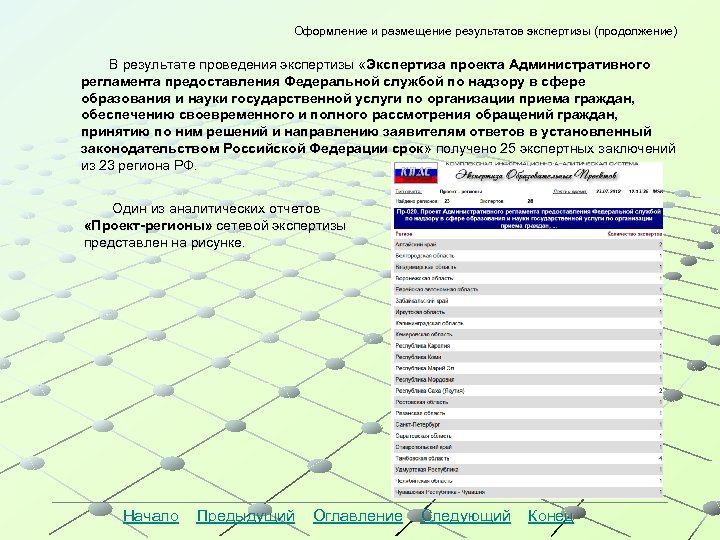Advance using the "Следующий" link
Viewport: 720px width, 540px height.
(x=466, y=516)
